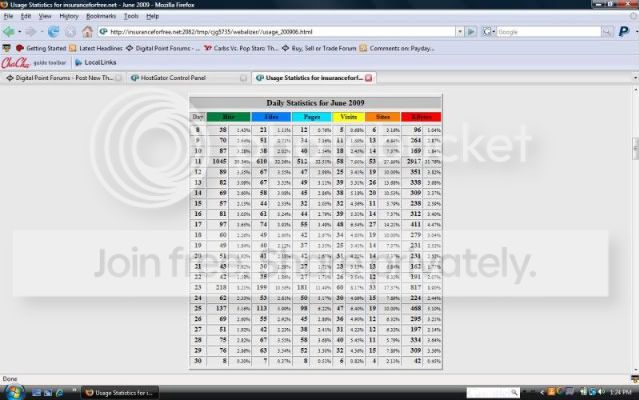The image size is (639, 400).
Task: Click the Stop loading icon
Action: [x=71, y=32]
